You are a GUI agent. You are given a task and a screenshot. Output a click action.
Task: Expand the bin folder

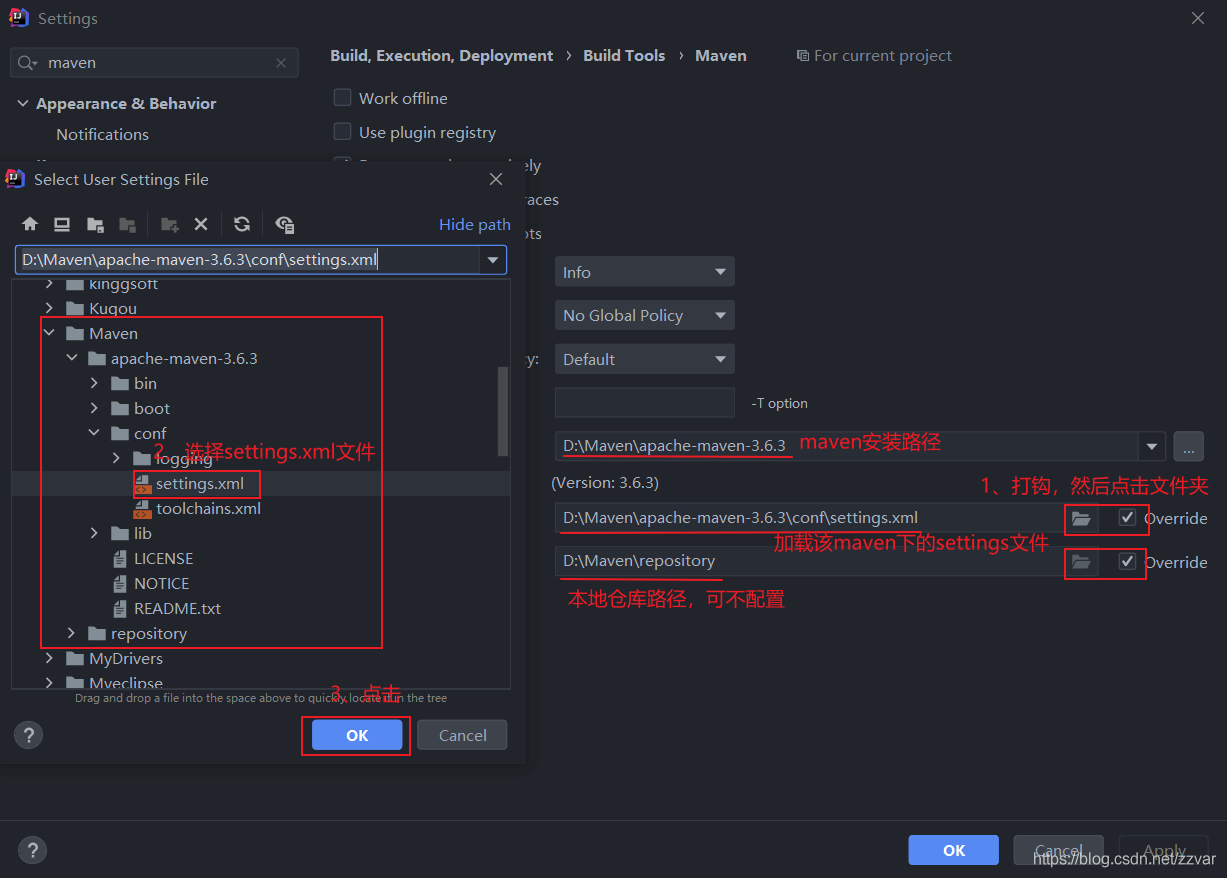click(95, 383)
